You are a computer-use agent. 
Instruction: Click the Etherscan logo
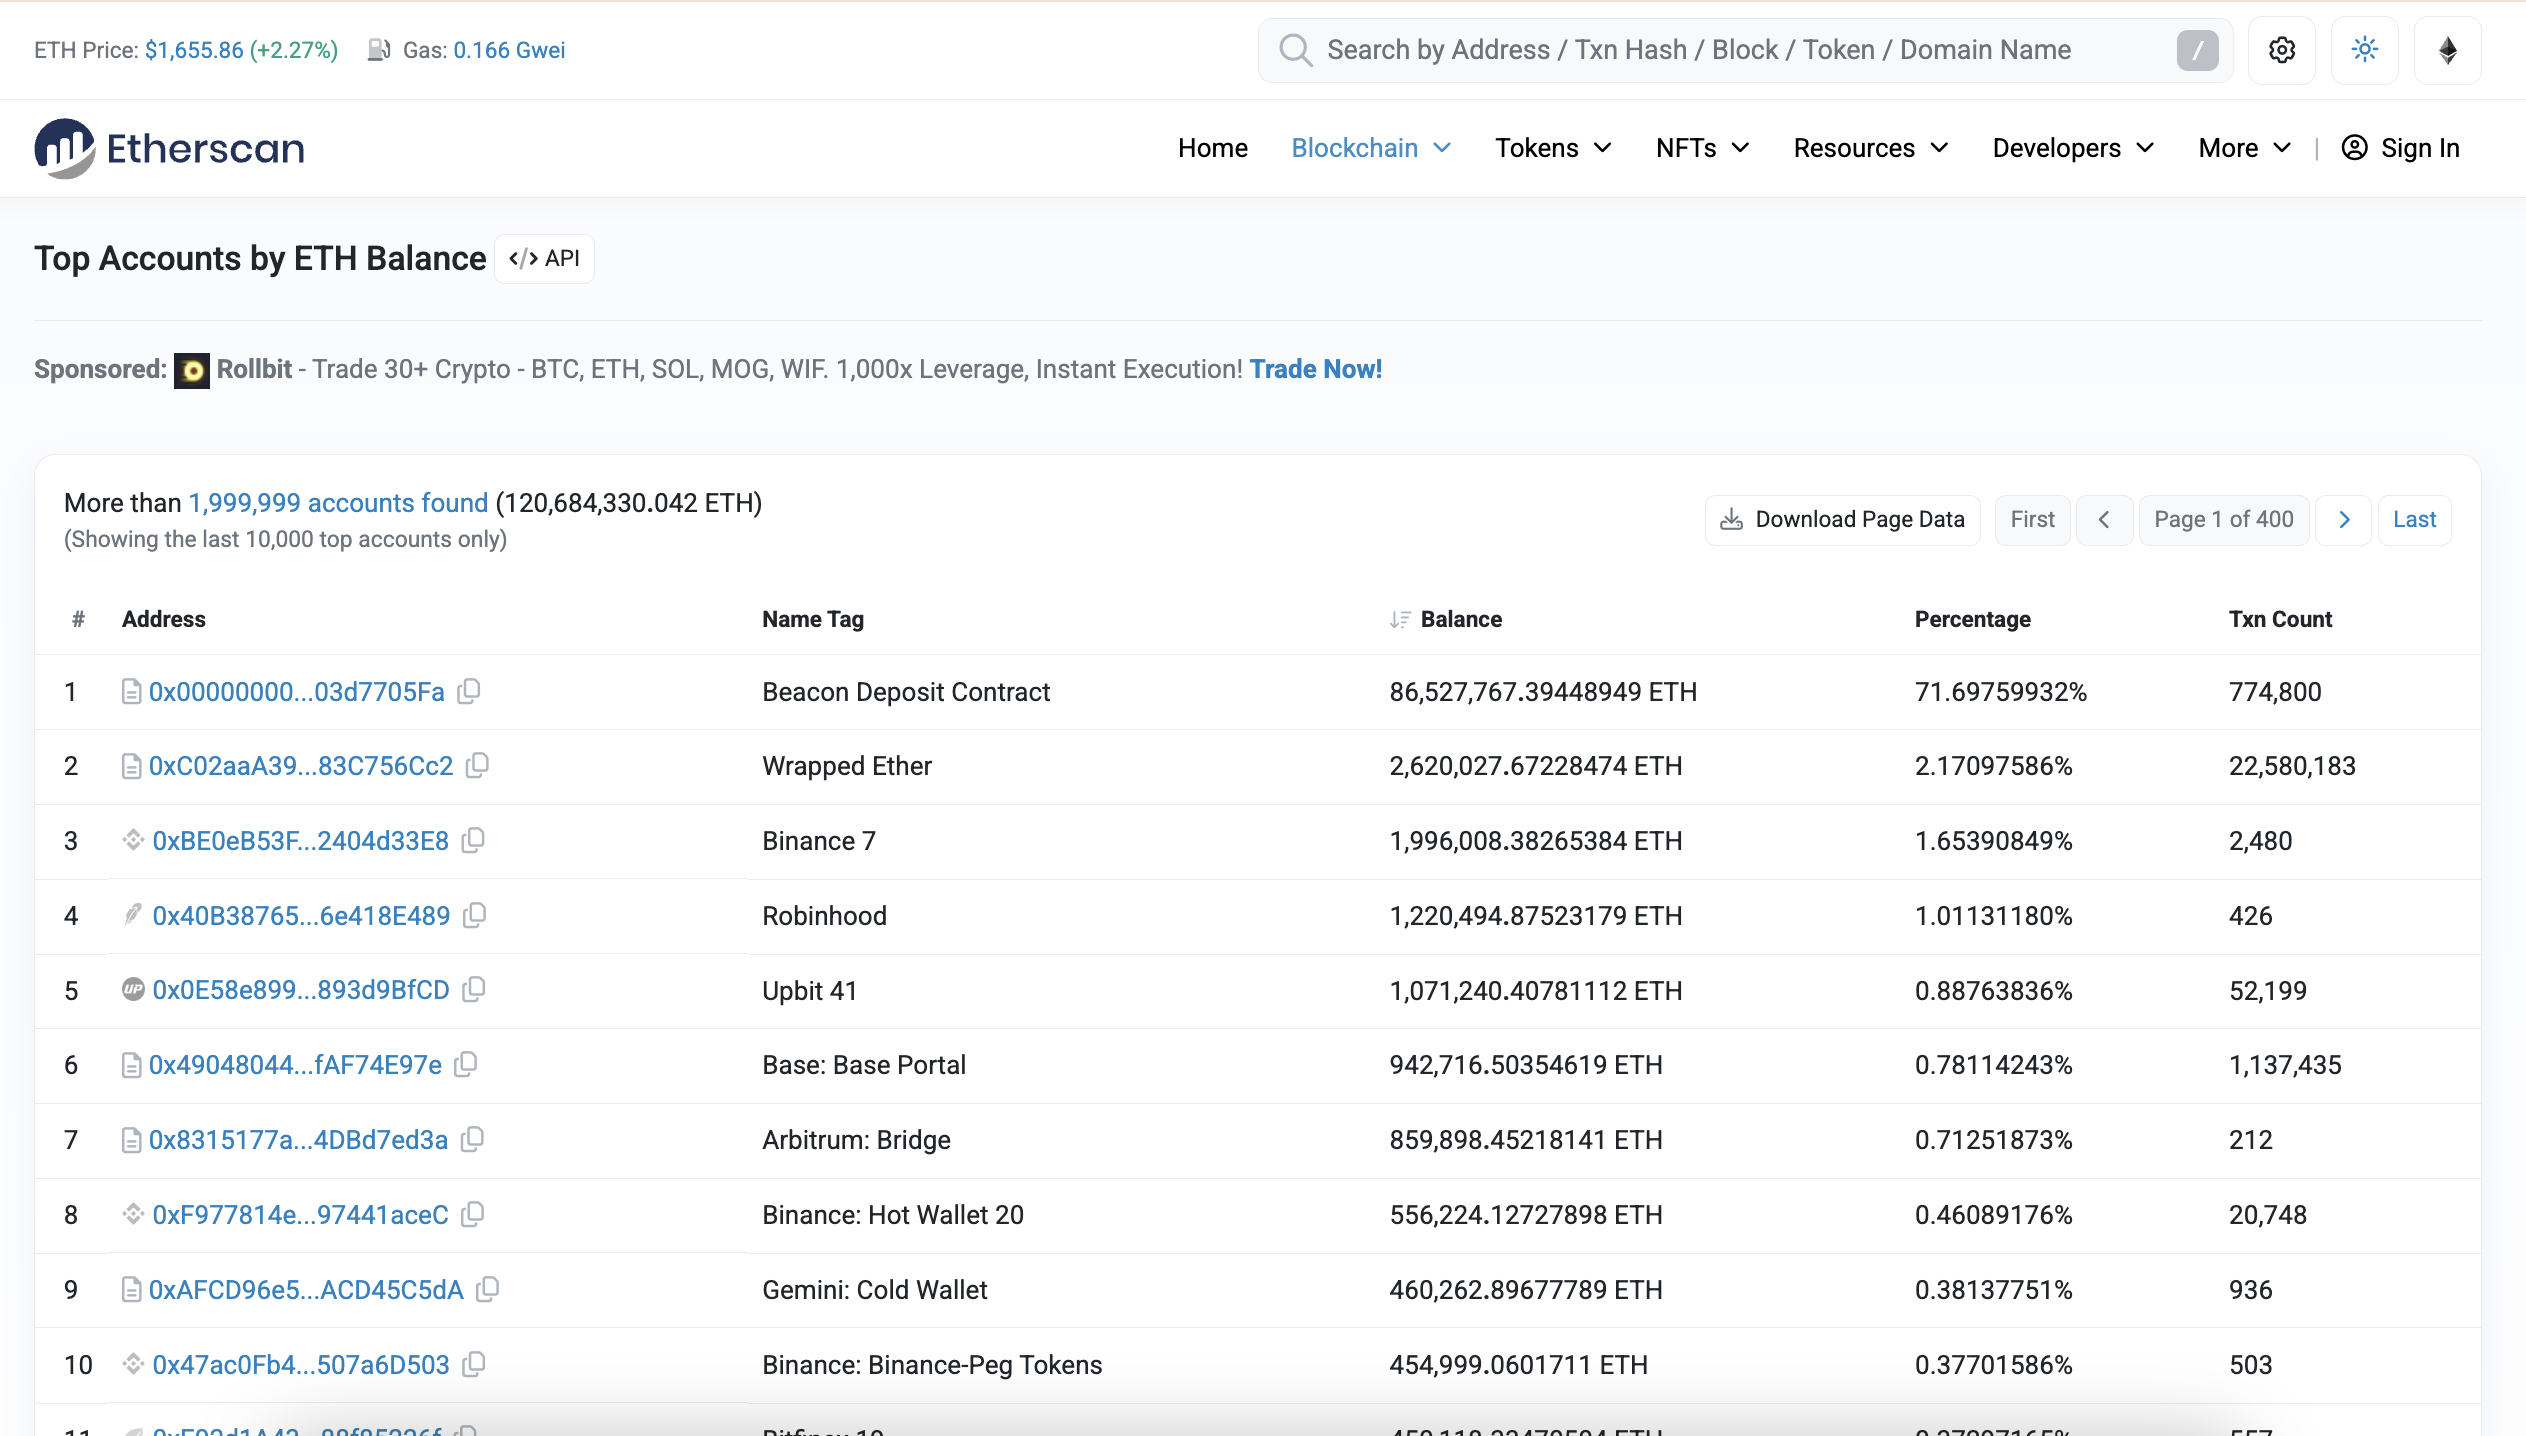tap(169, 148)
